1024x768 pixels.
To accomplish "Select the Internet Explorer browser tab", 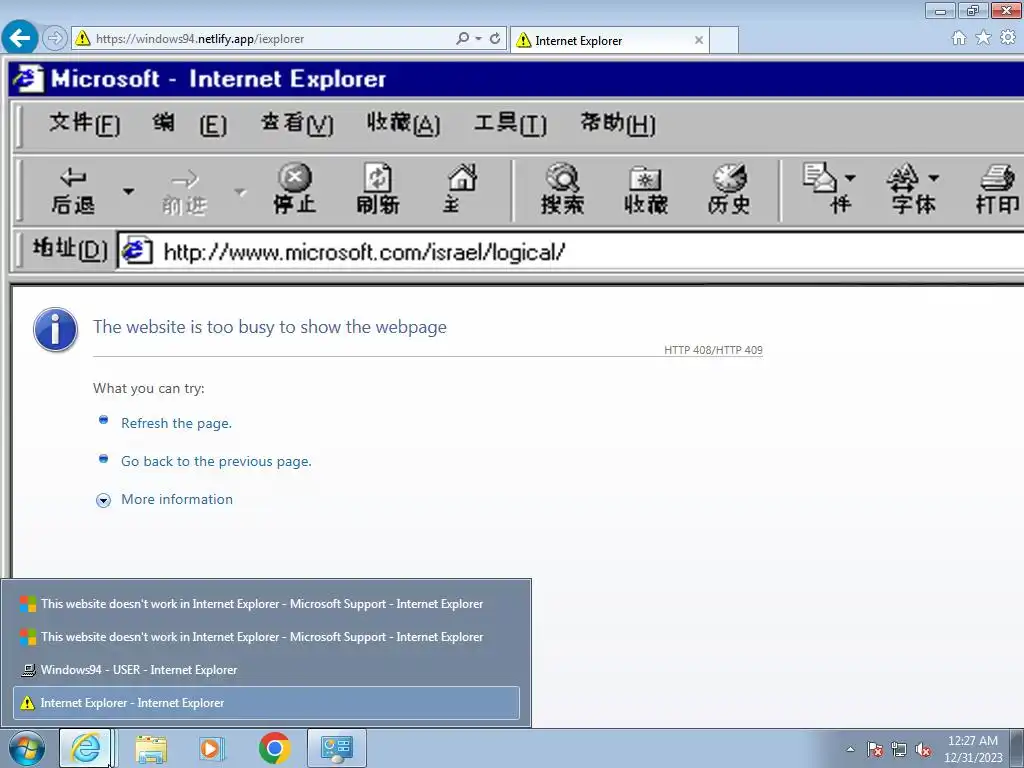I will [x=610, y=40].
